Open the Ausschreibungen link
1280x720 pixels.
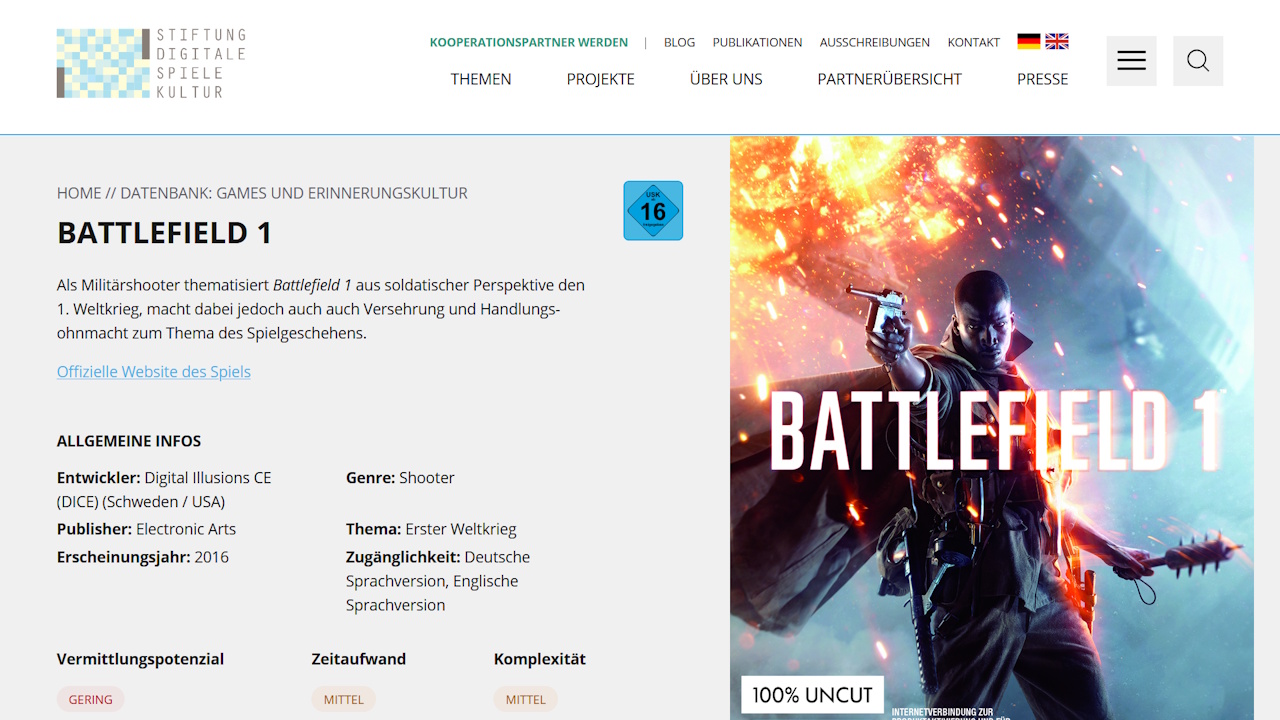(x=875, y=42)
